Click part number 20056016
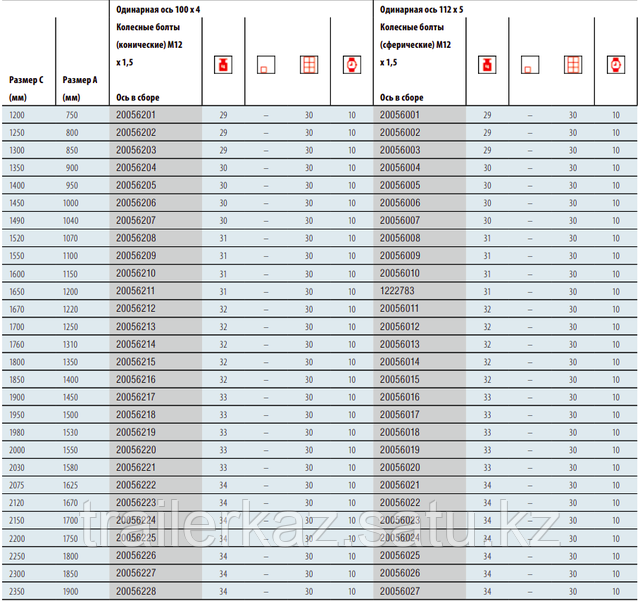Viewport: 640px width, 601px height. (x=400, y=397)
